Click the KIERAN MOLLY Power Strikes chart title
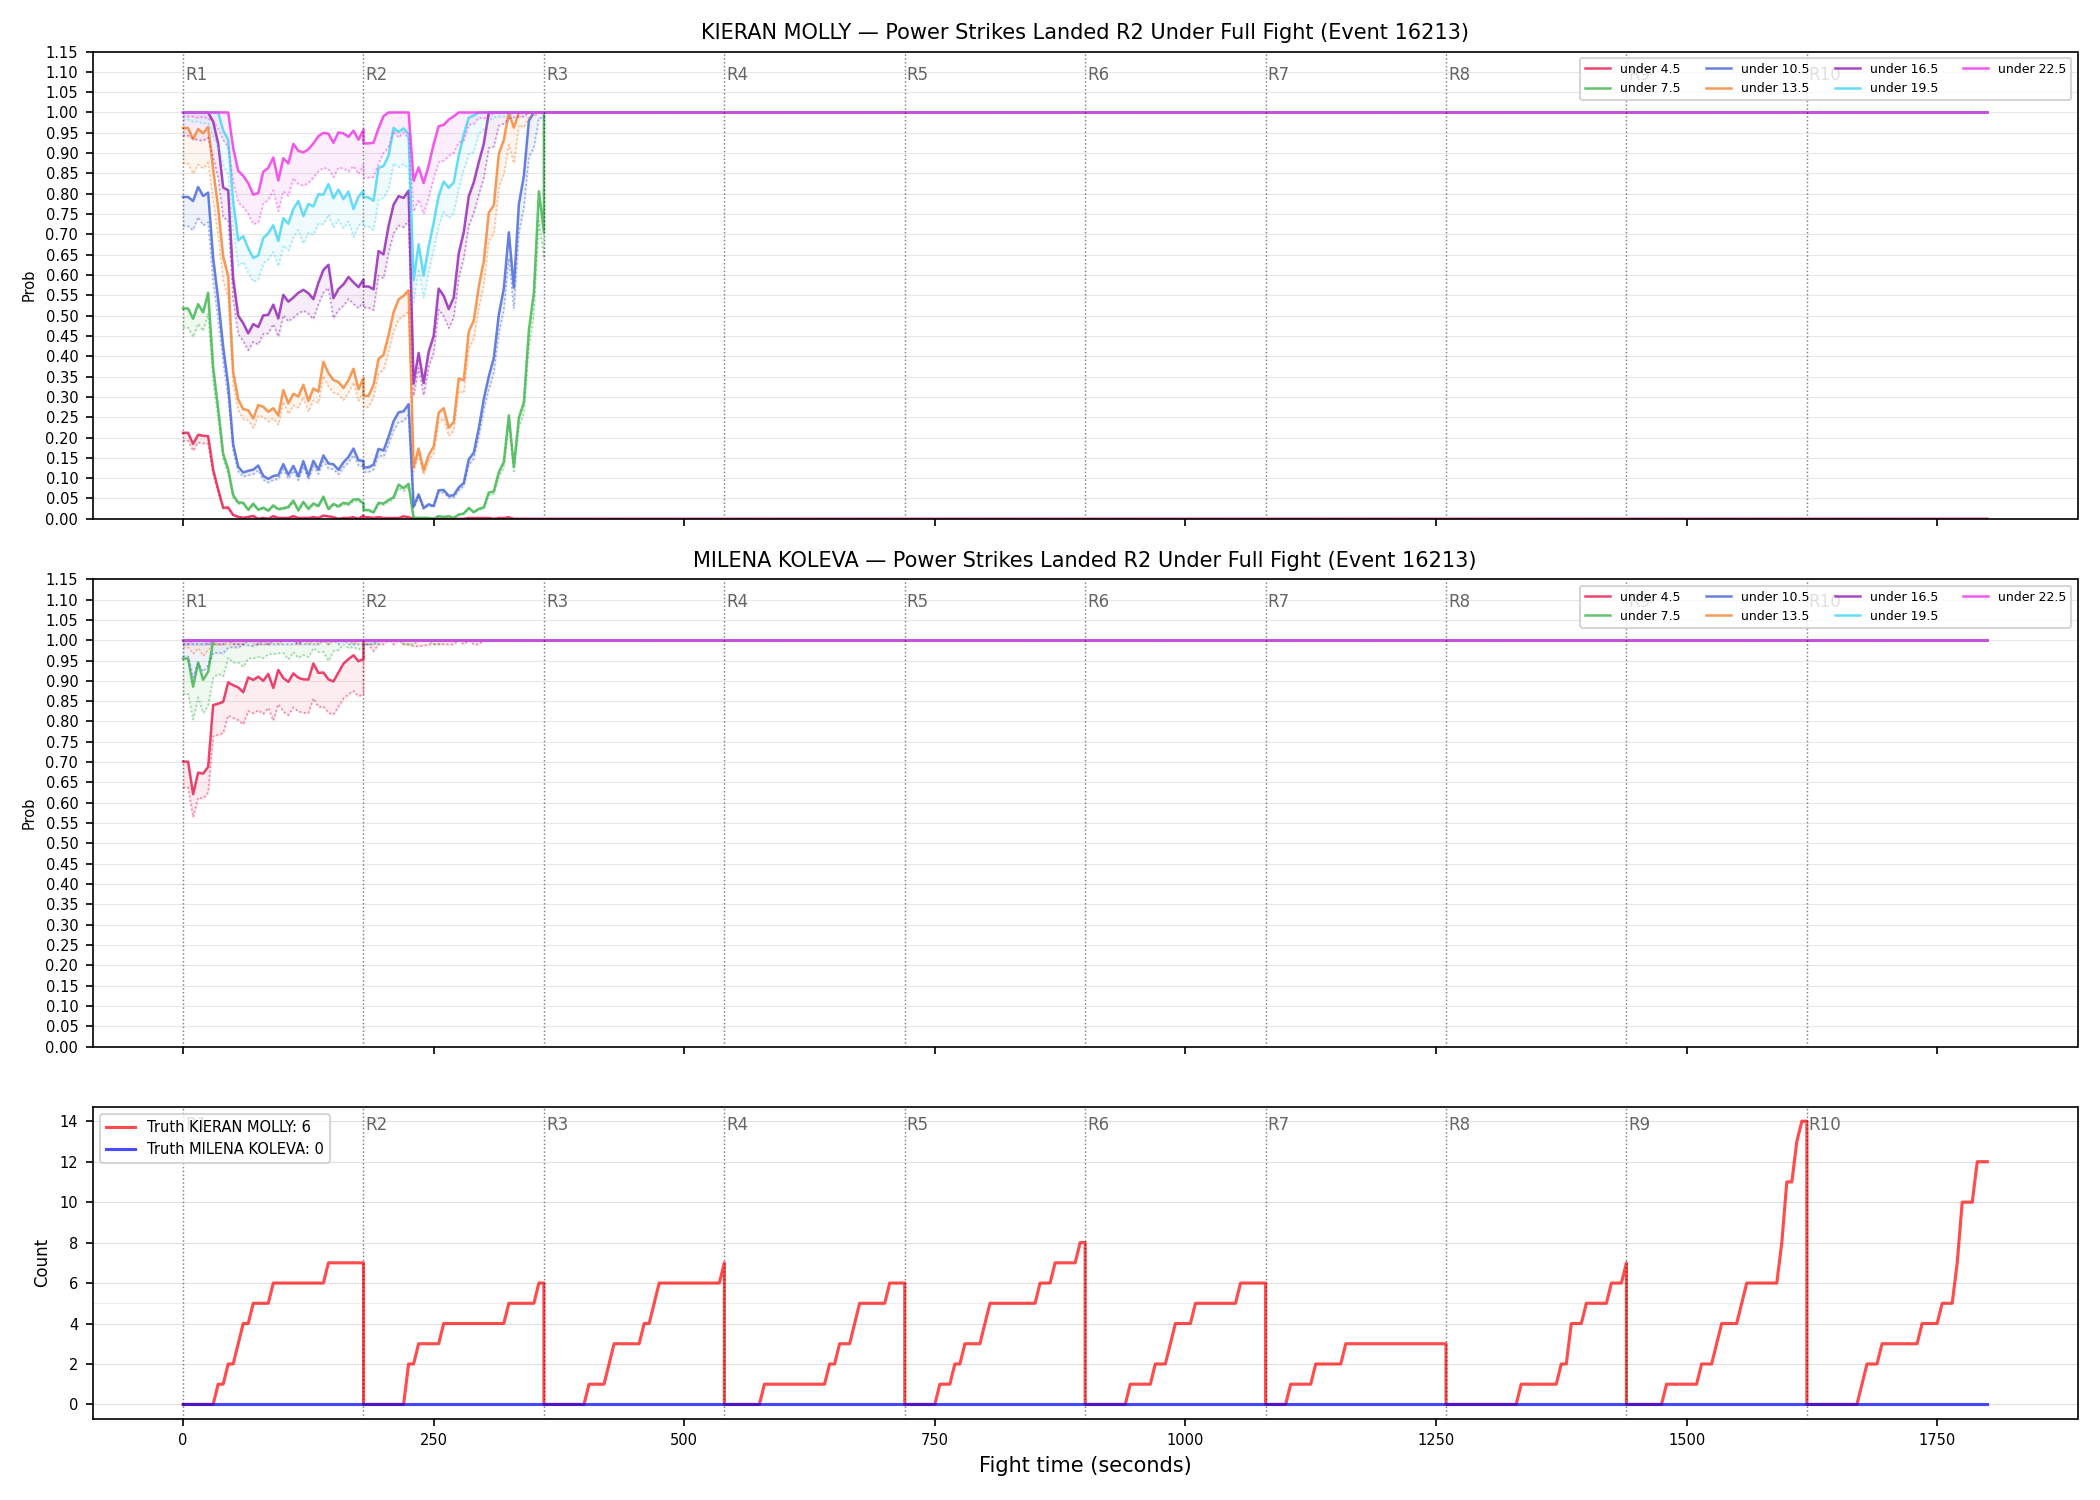The image size is (2100, 1500). 1084,32
